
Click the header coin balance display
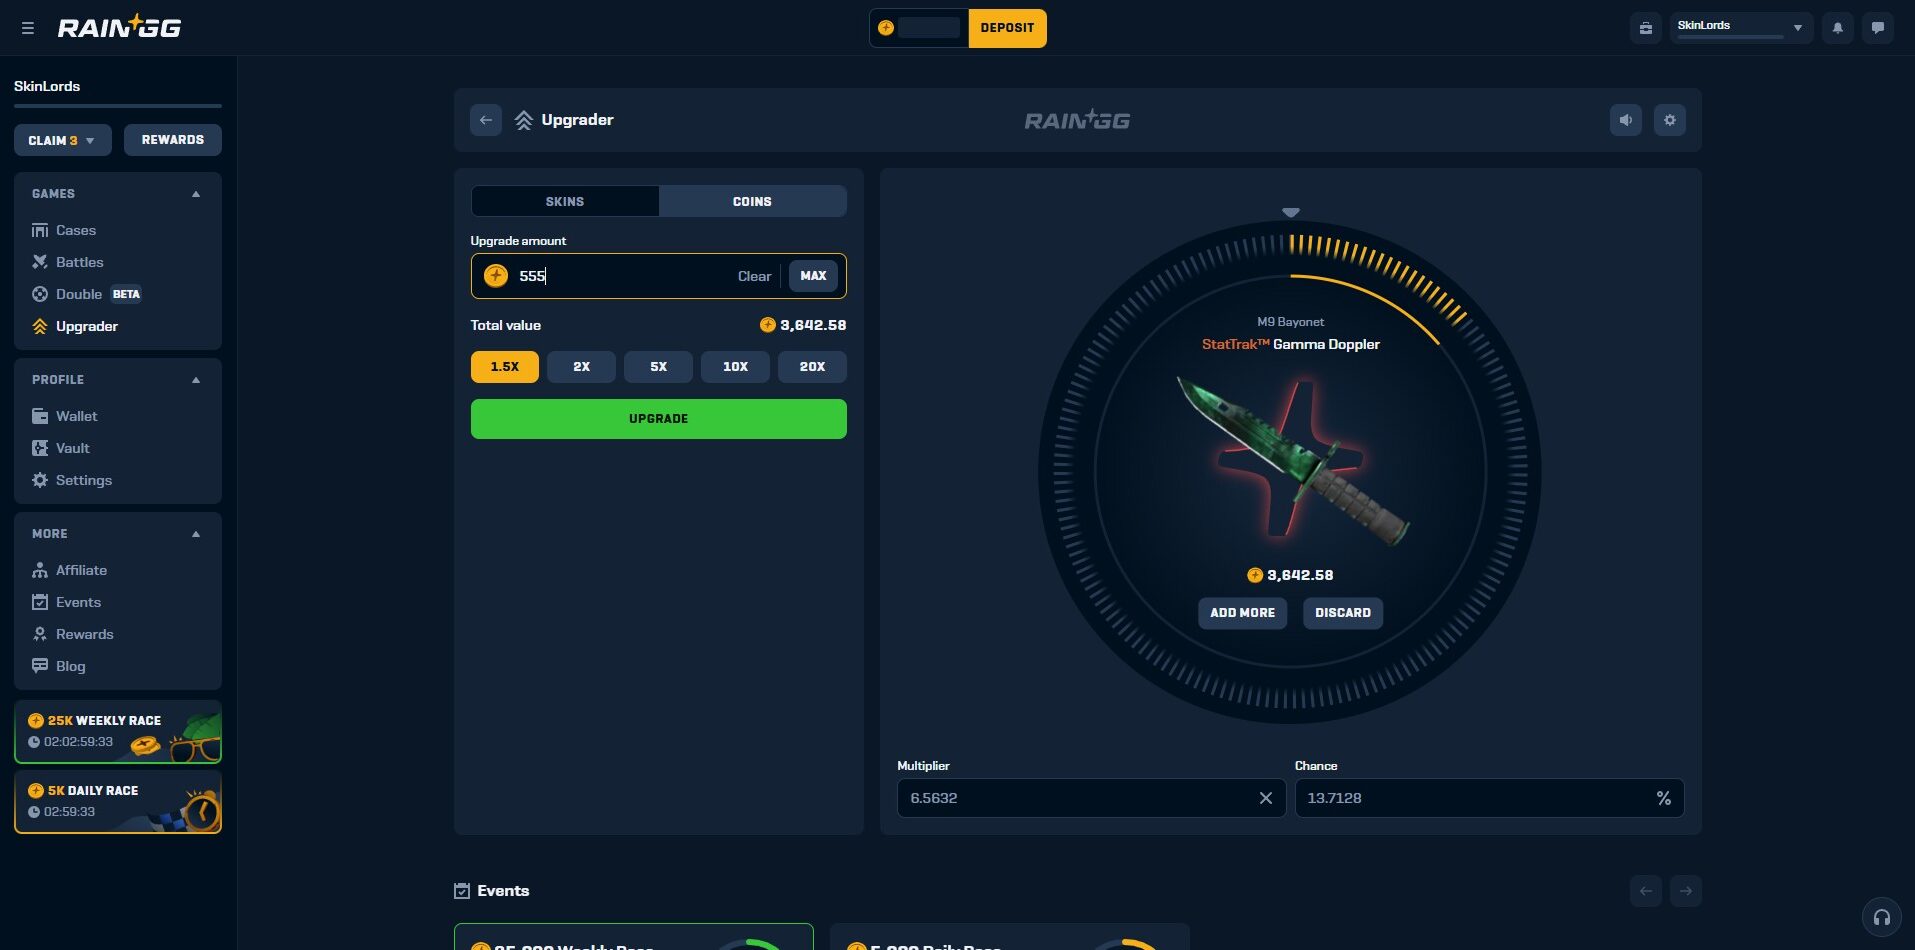coord(919,28)
